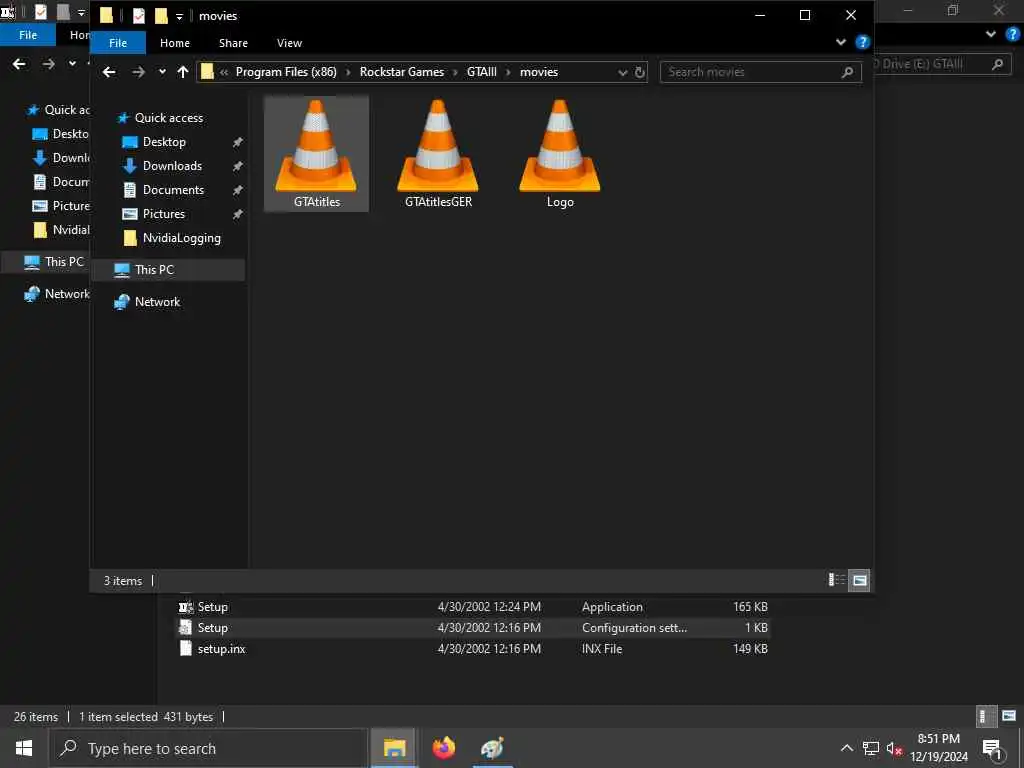Expand the ribbon in movies window
Screen dimensions: 1024x768
pyautogui.click(x=840, y=42)
